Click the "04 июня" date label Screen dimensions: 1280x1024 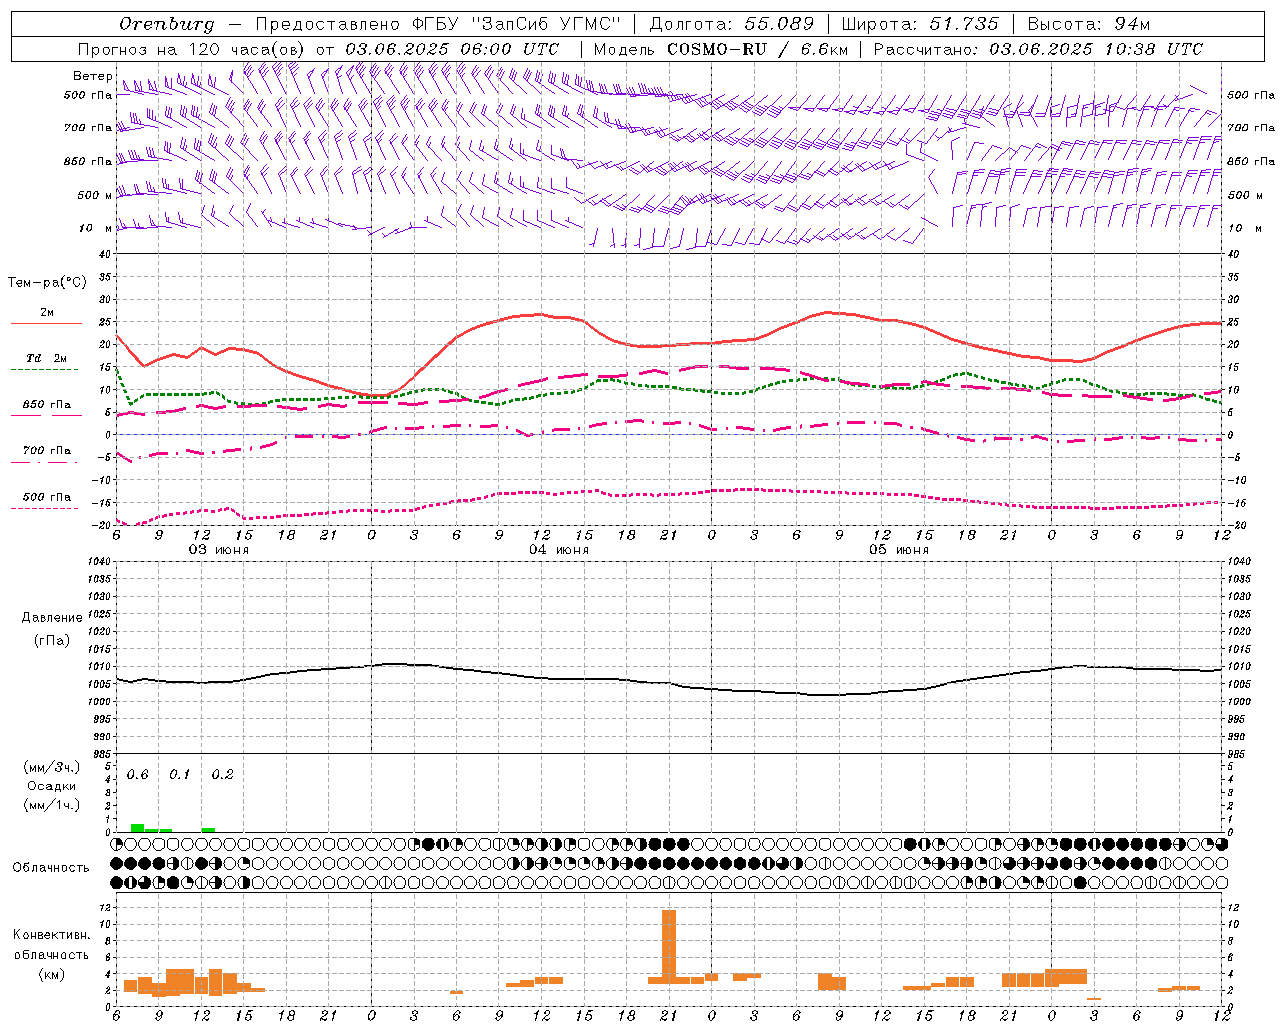point(559,550)
